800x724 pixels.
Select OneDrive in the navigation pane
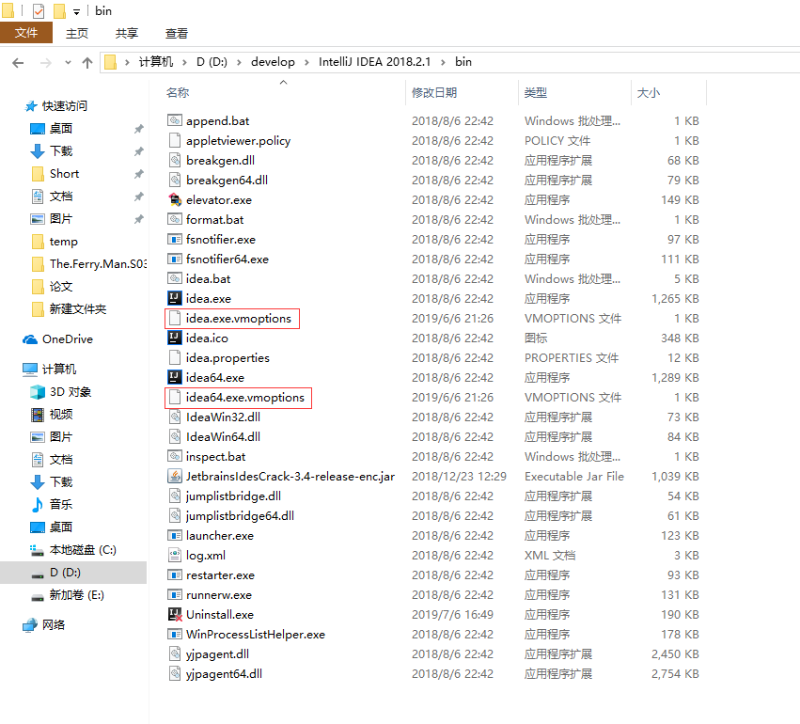click(x=67, y=339)
